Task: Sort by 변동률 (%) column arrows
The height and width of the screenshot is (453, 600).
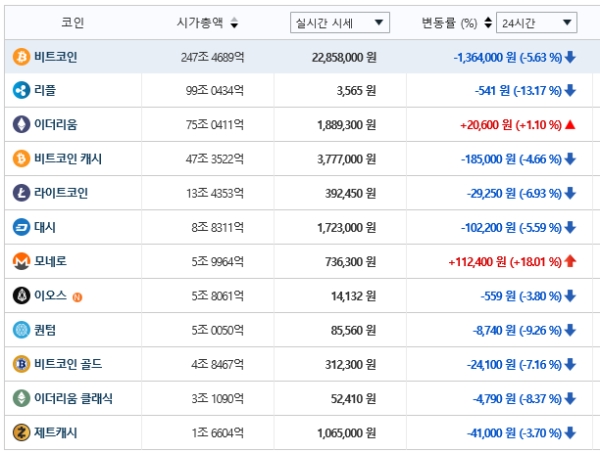Action: 487,23
